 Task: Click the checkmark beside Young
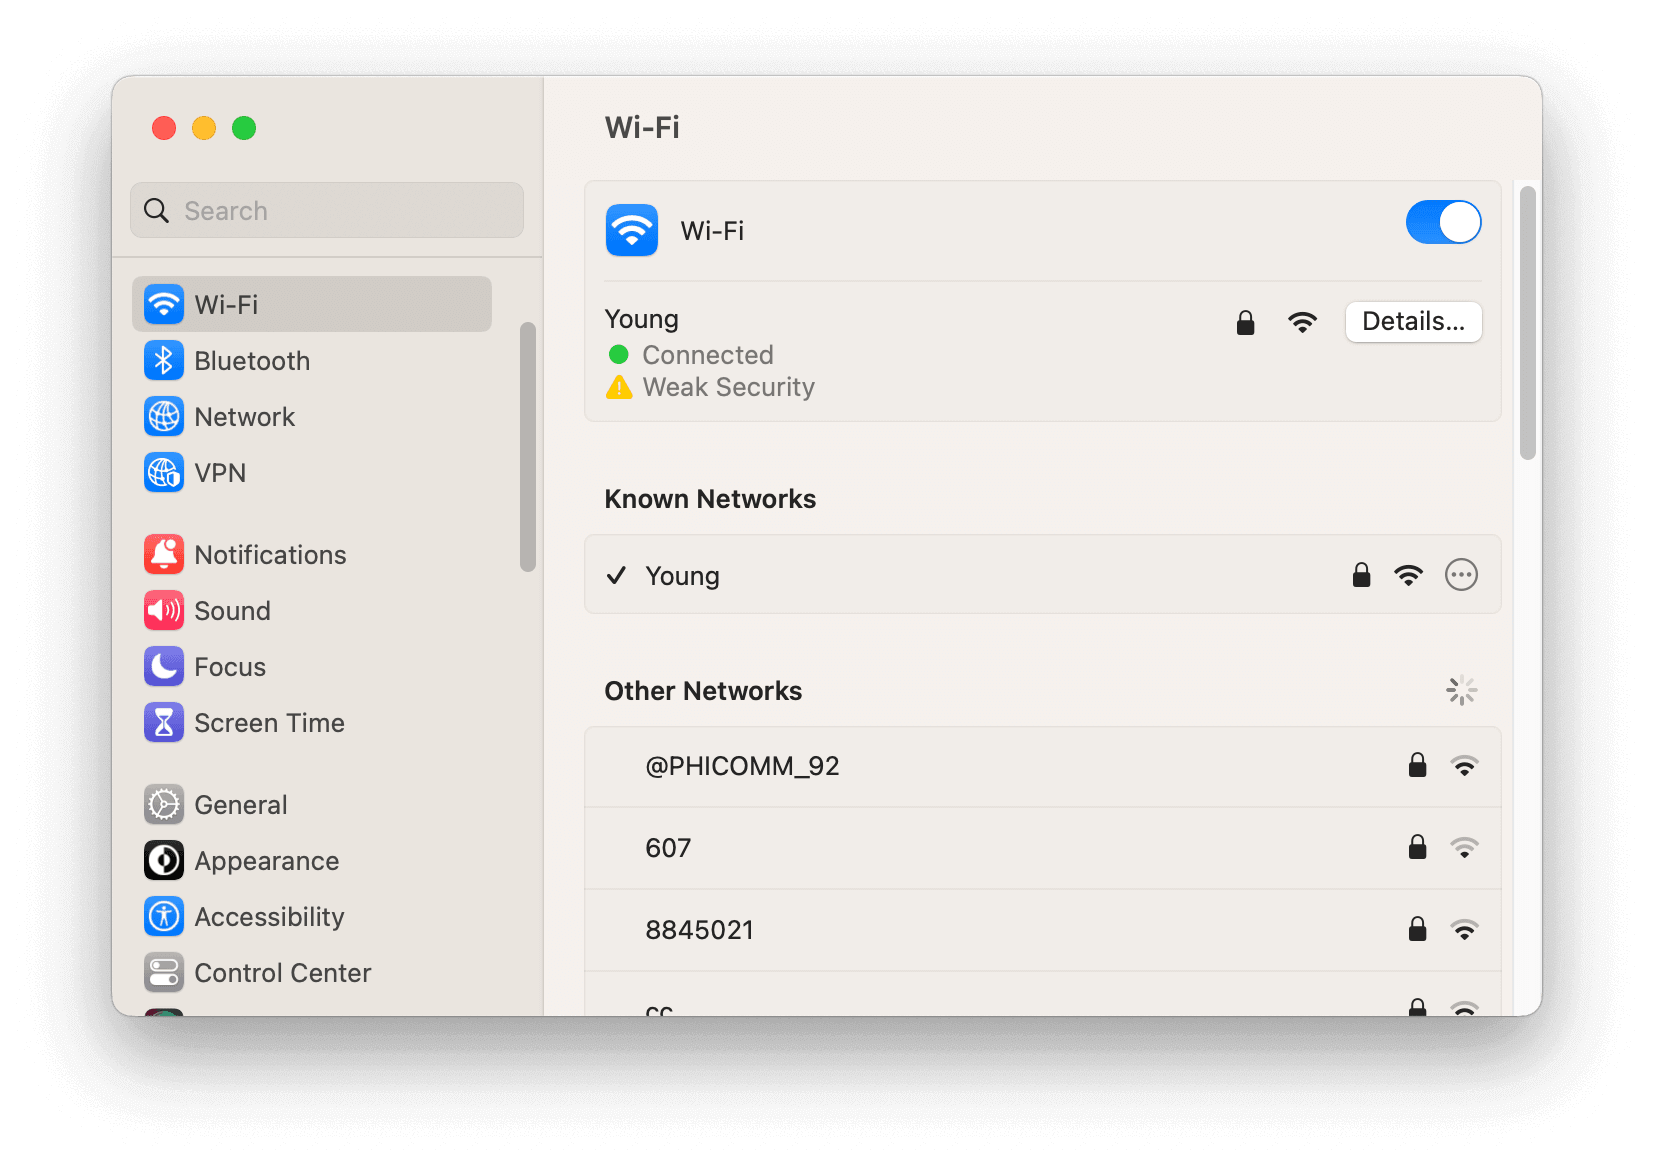coord(617,575)
